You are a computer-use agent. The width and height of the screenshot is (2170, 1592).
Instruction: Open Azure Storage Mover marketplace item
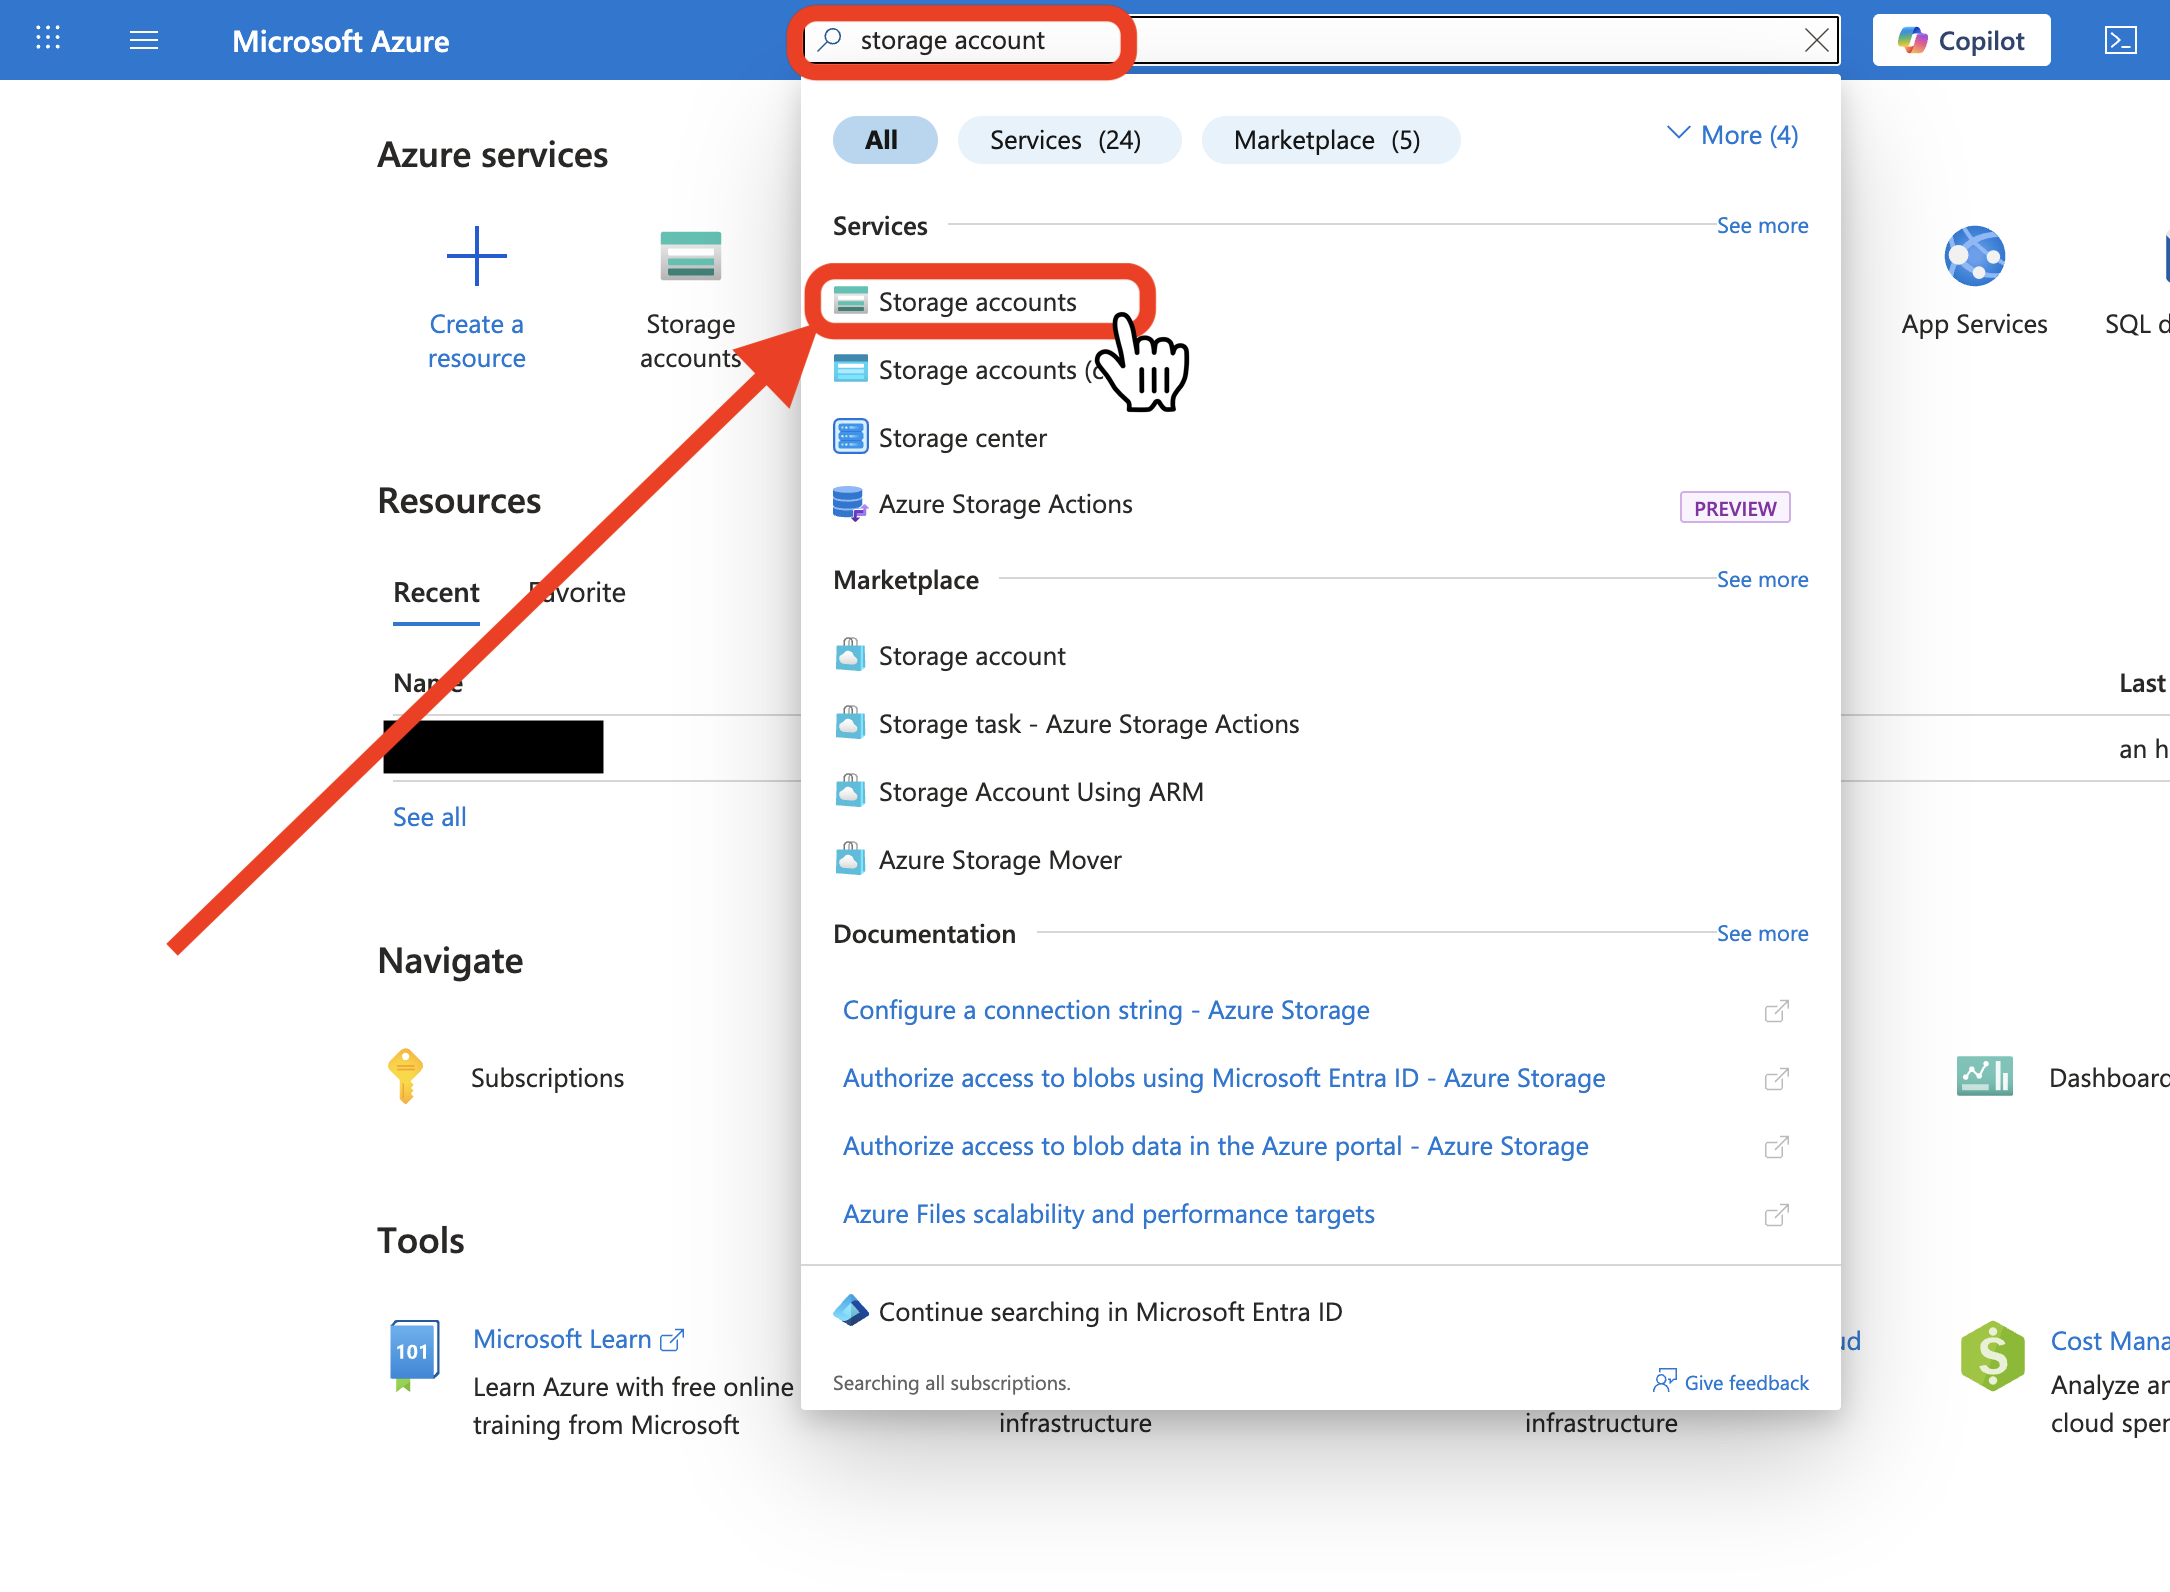(x=999, y=860)
